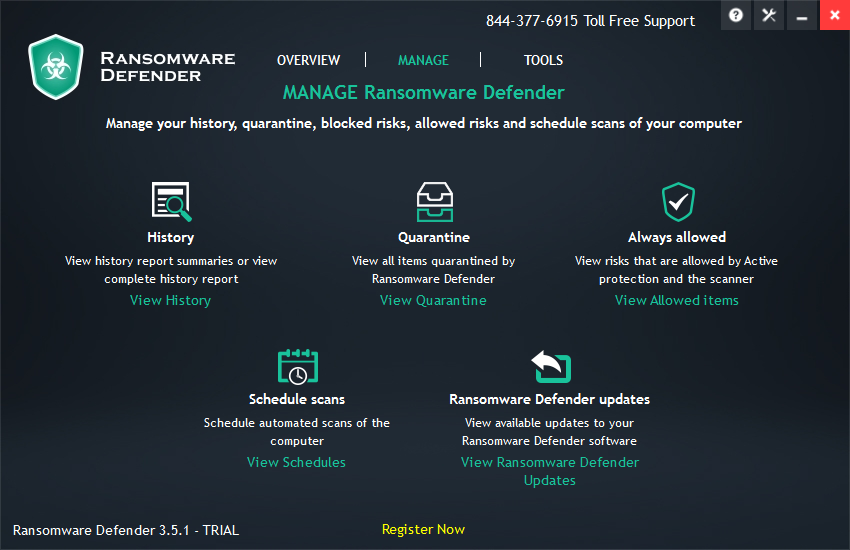Open the View Schedules link

point(297,462)
